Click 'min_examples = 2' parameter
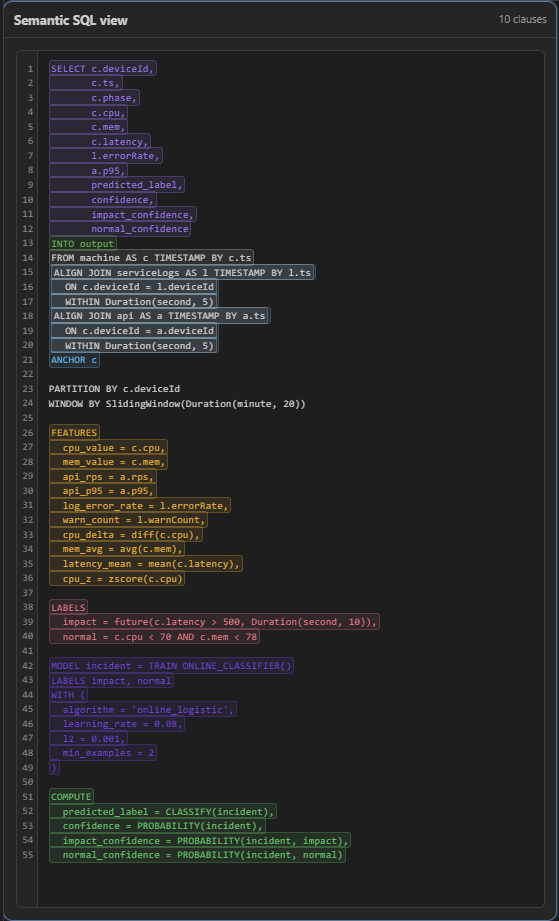The image size is (559, 921). (103, 752)
